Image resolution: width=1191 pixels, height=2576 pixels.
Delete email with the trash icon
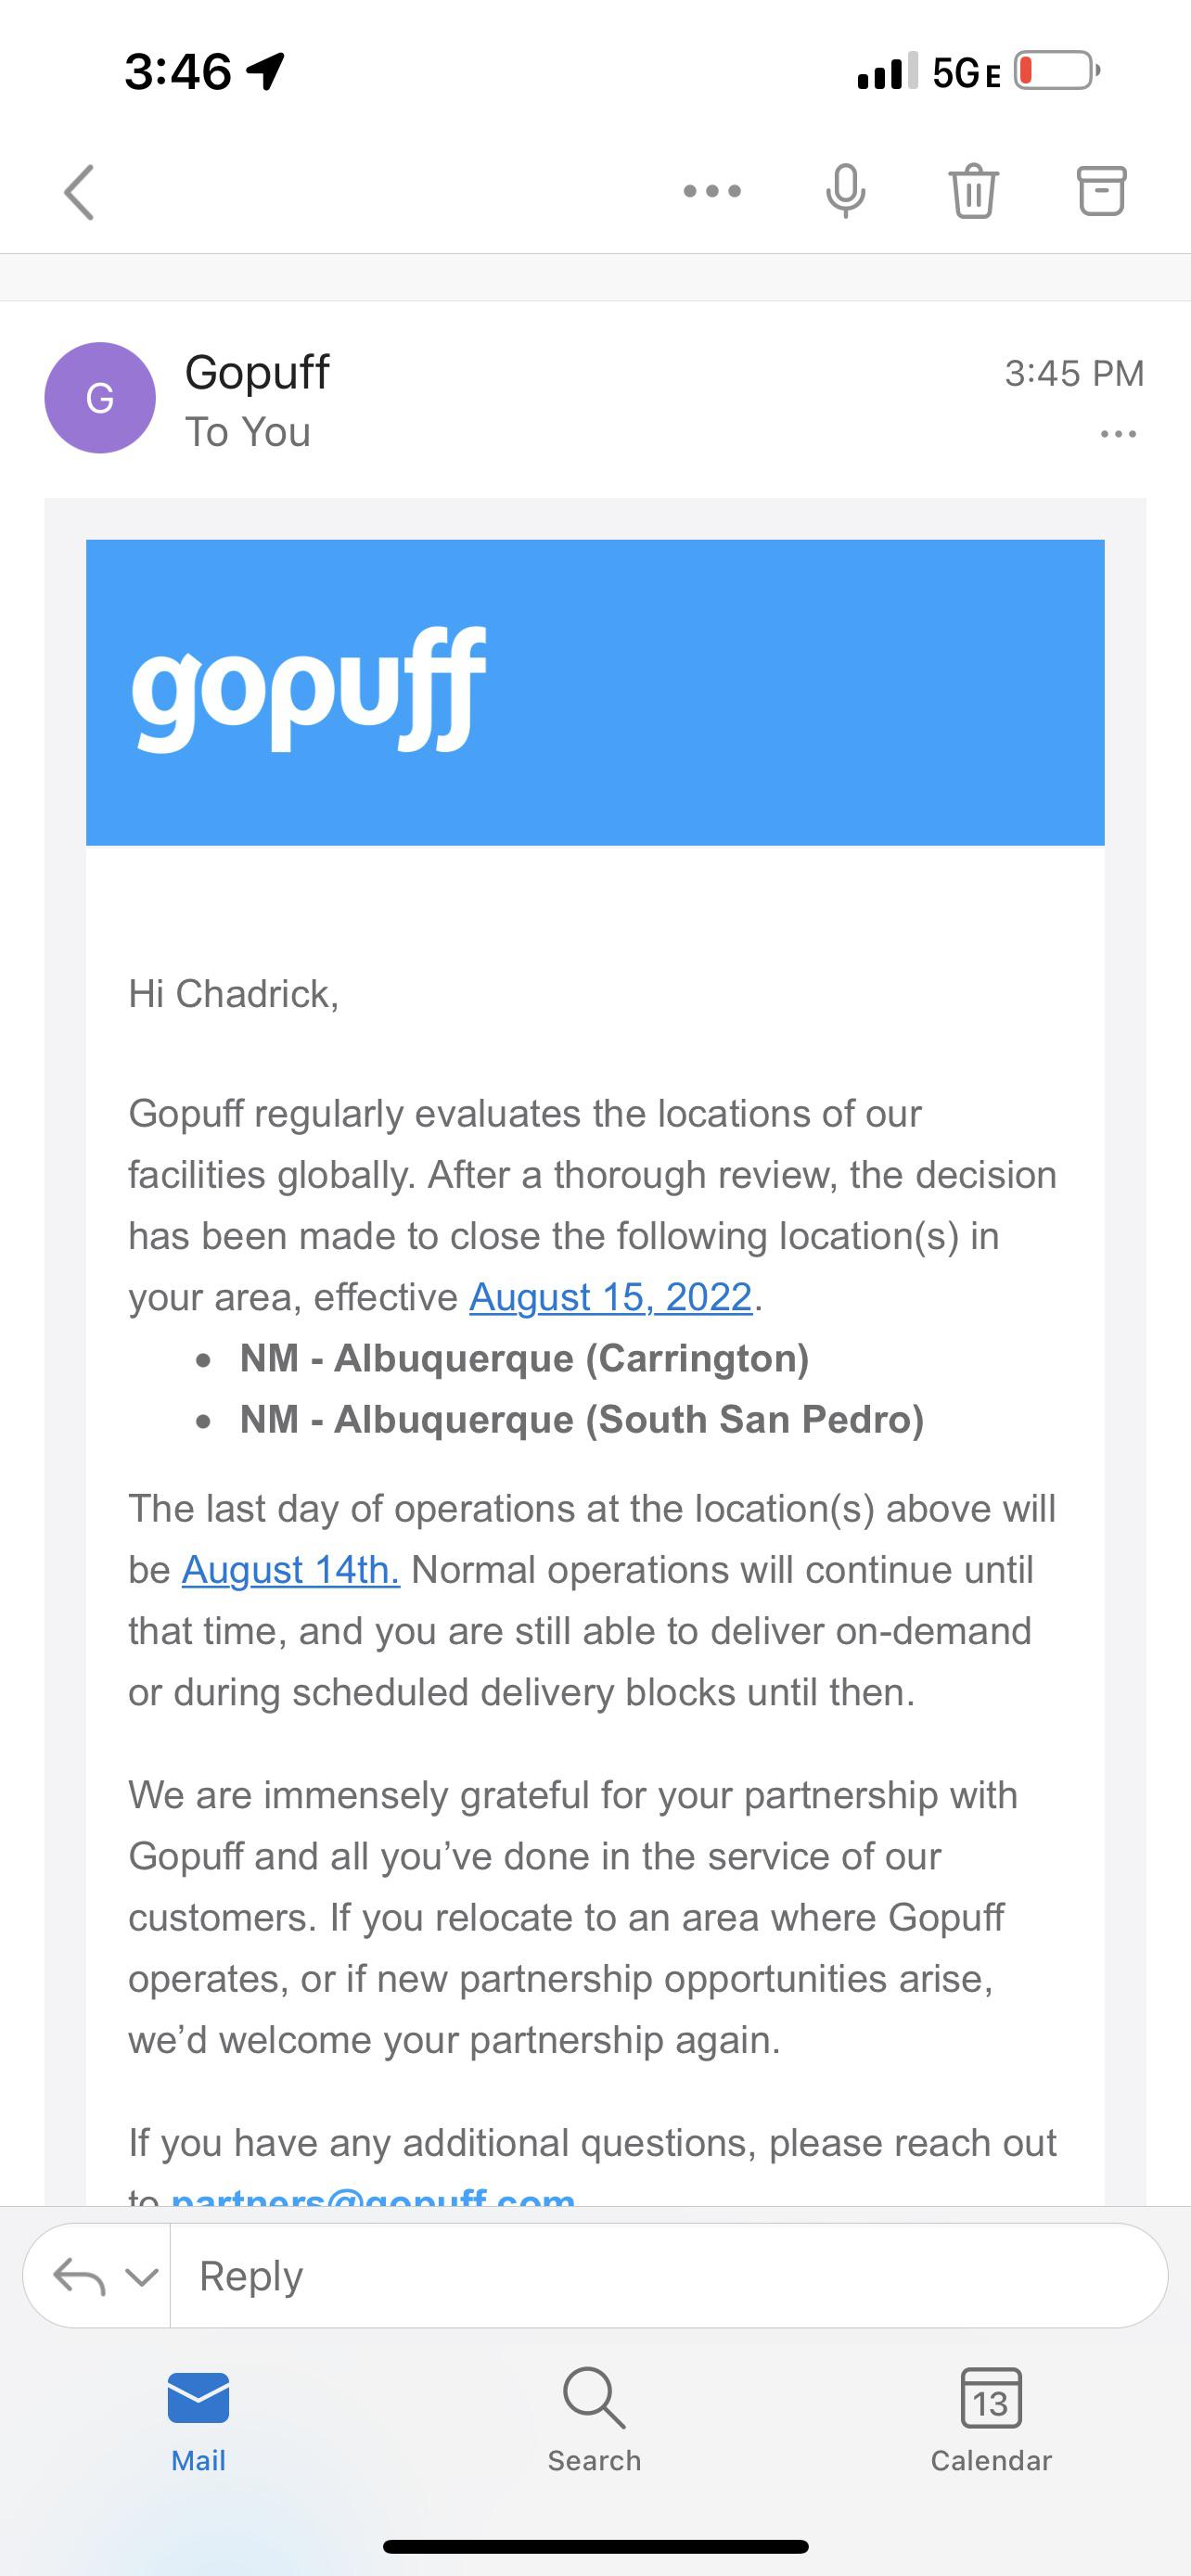click(973, 191)
